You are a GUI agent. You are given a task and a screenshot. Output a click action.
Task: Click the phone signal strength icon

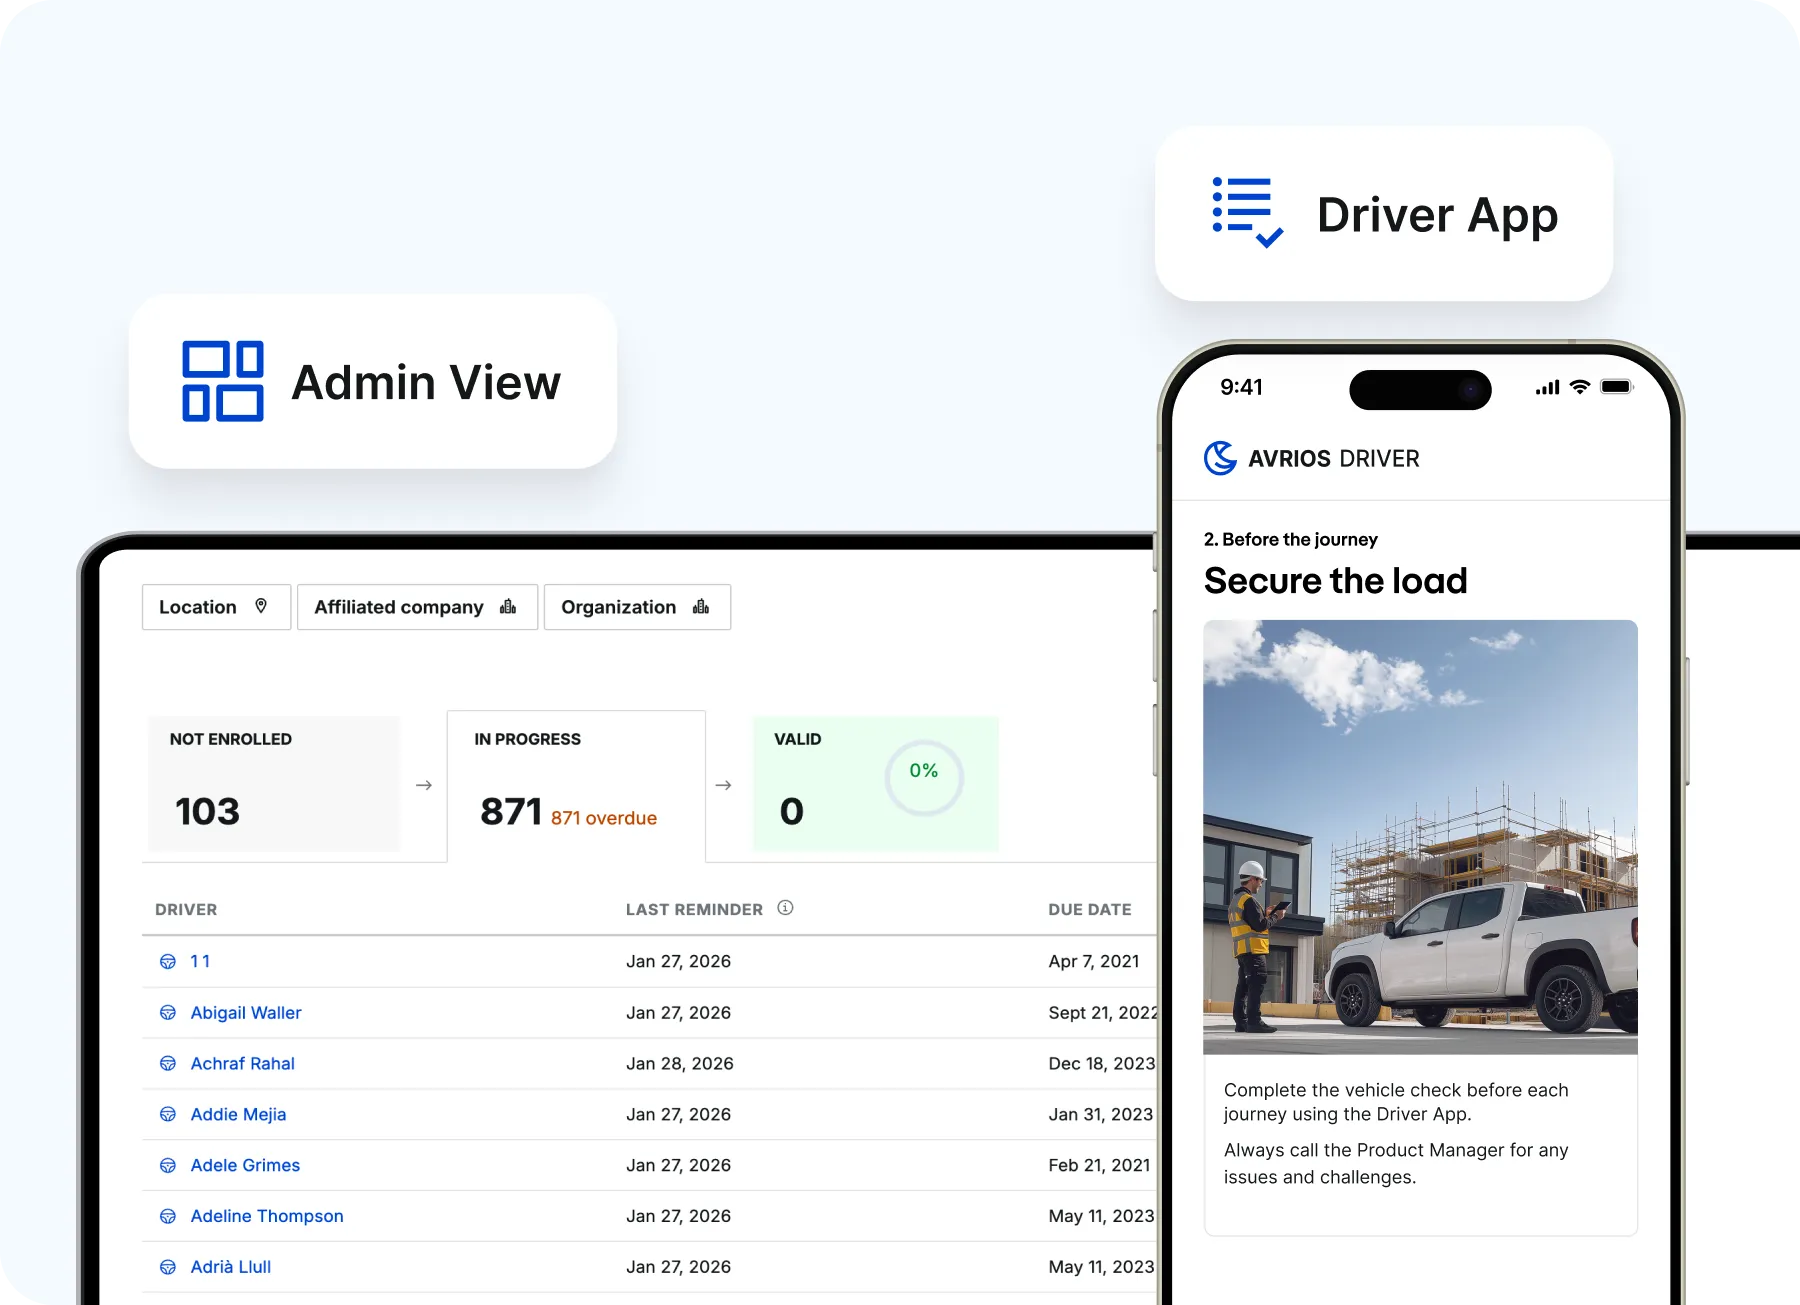point(1547,387)
